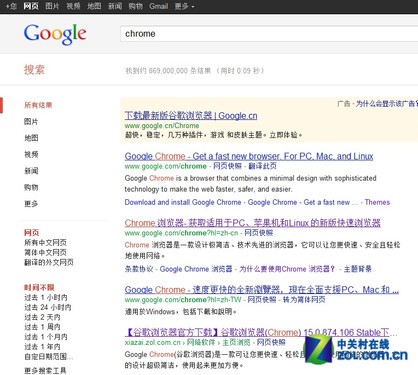This screenshot has height=375, width=418.
Task: Filter by 简体中文网页
Action: tap(45, 252)
